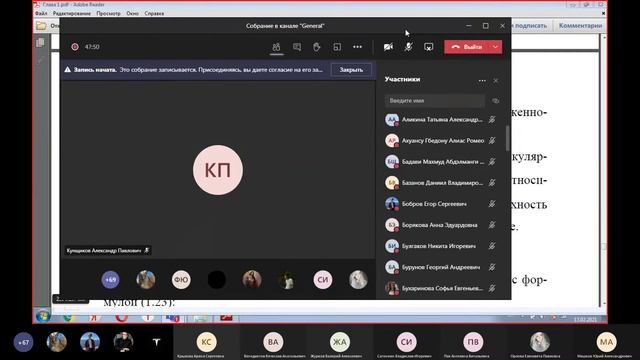Click mic icon for Бурунов Георгий
The height and width of the screenshot is (360, 640).
click(x=492, y=267)
